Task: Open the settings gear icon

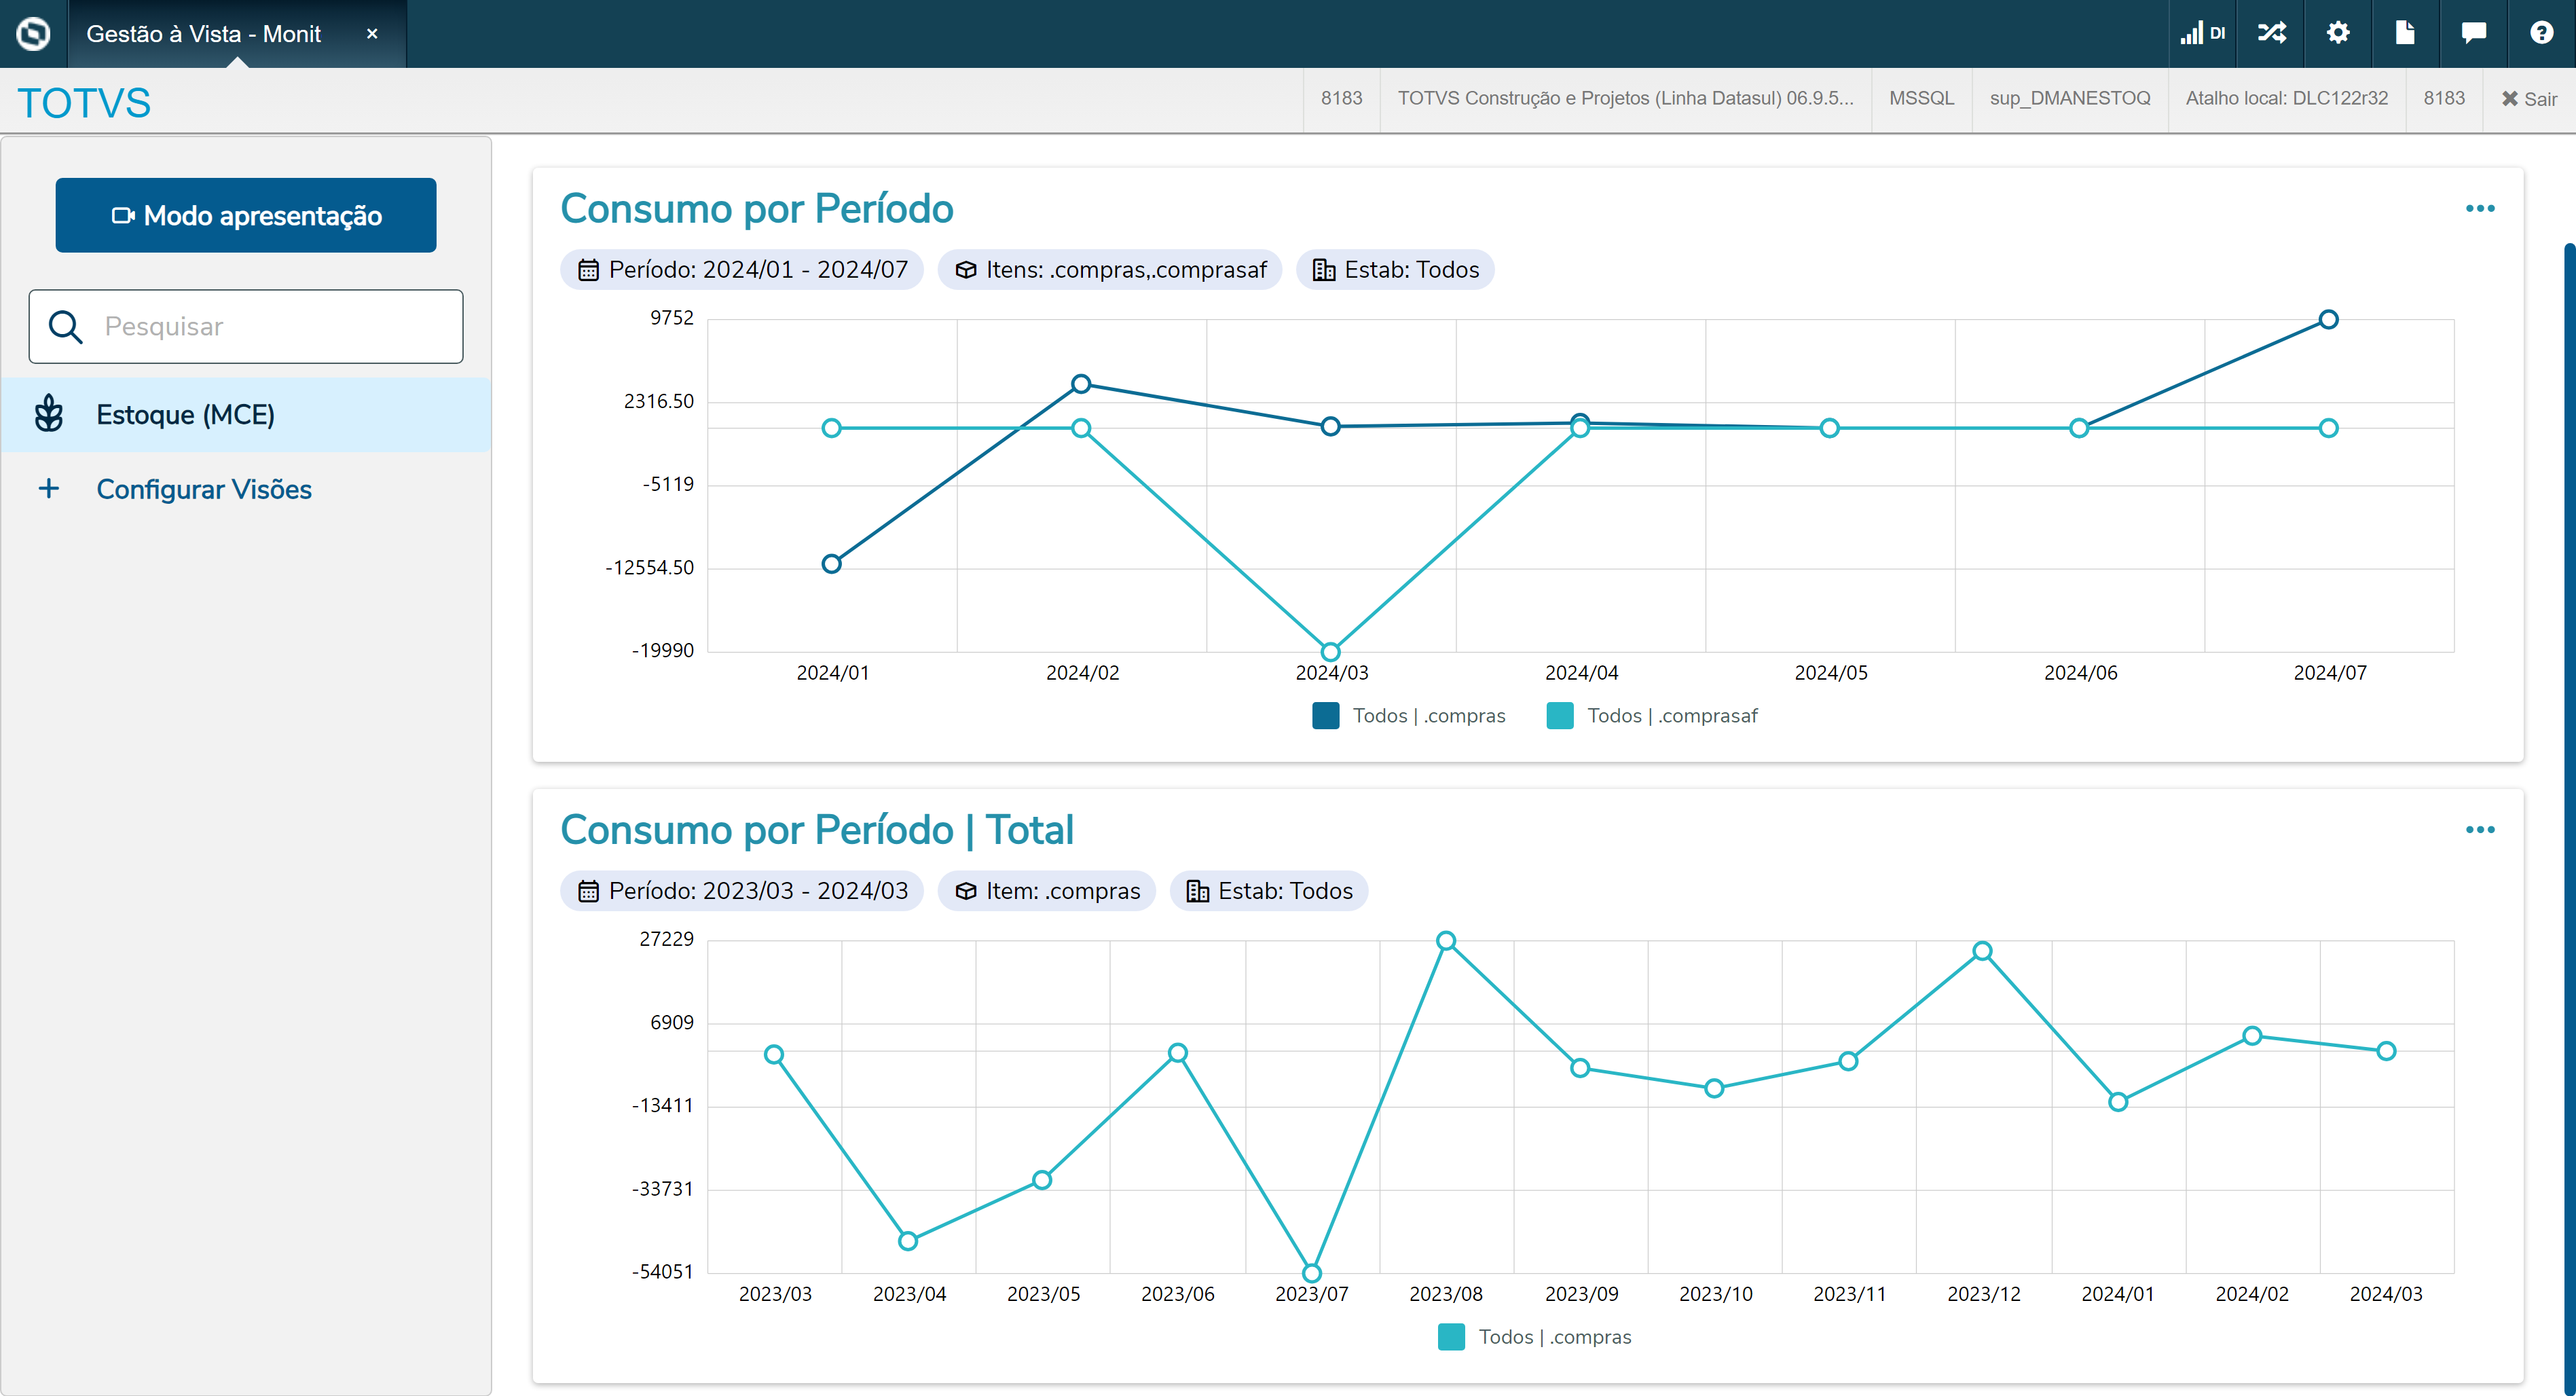Action: tap(2337, 33)
